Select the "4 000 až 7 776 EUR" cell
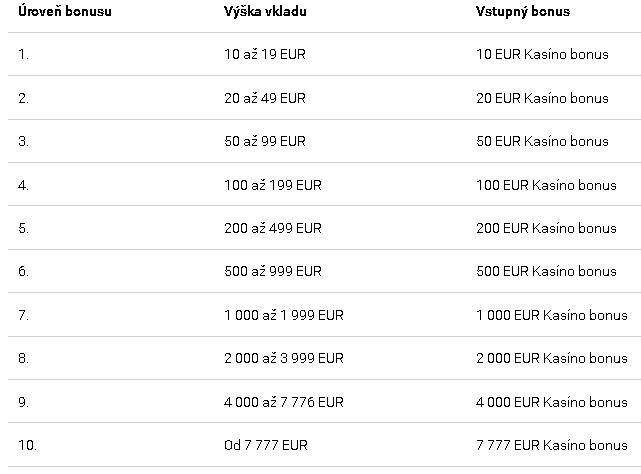The image size is (641, 474). (x=284, y=402)
